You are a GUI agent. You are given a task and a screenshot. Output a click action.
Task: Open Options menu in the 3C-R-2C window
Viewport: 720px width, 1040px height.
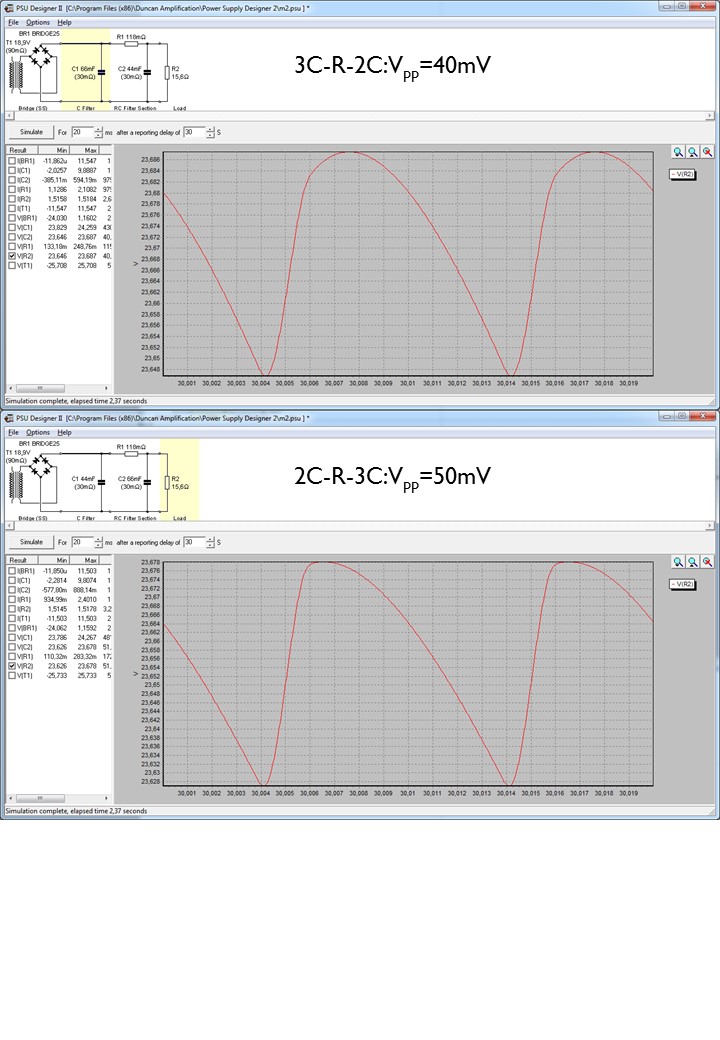38,23
